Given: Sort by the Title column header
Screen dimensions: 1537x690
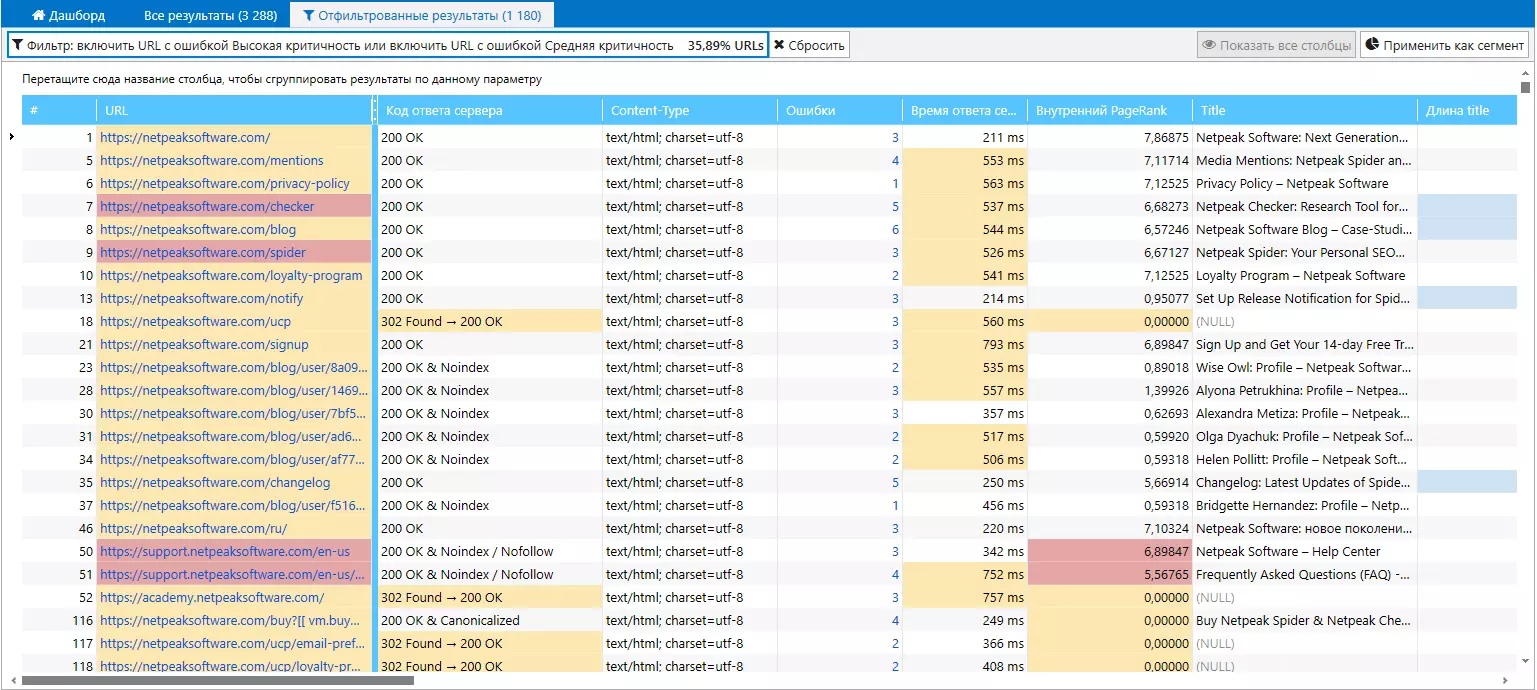Looking at the screenshot, I should (x=1305, y=111).
